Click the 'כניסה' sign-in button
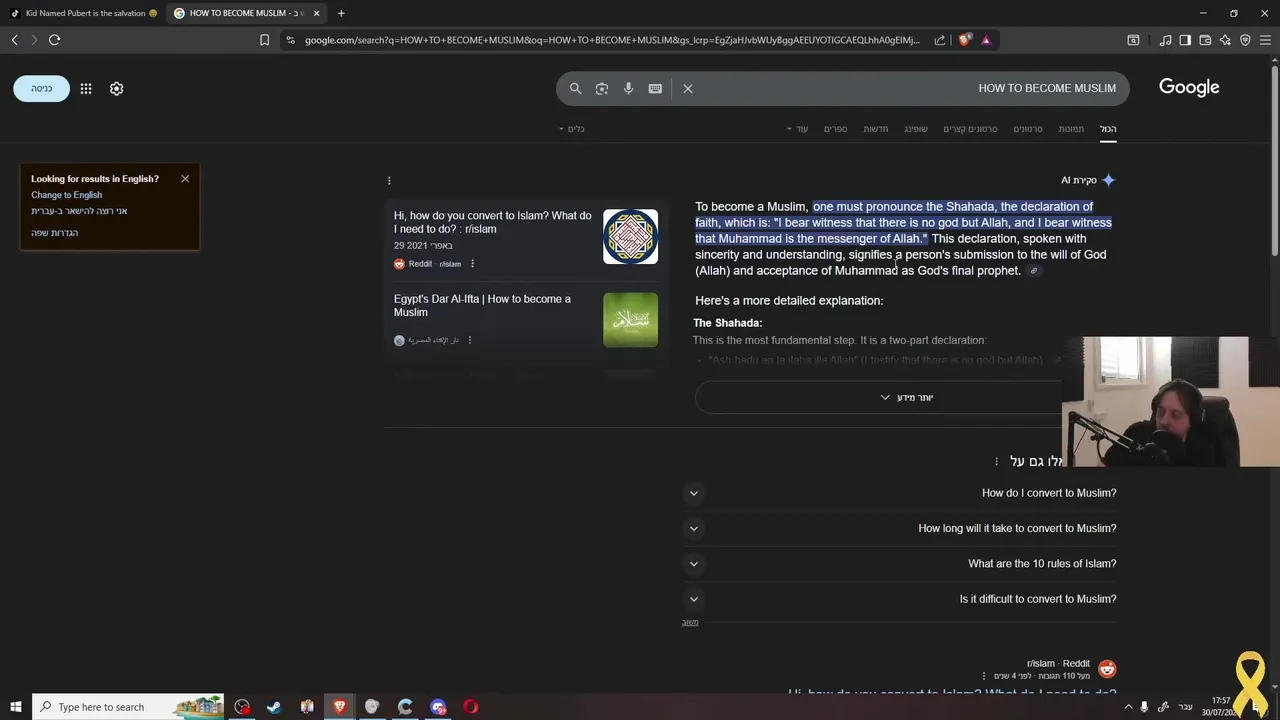 [41, 88]
